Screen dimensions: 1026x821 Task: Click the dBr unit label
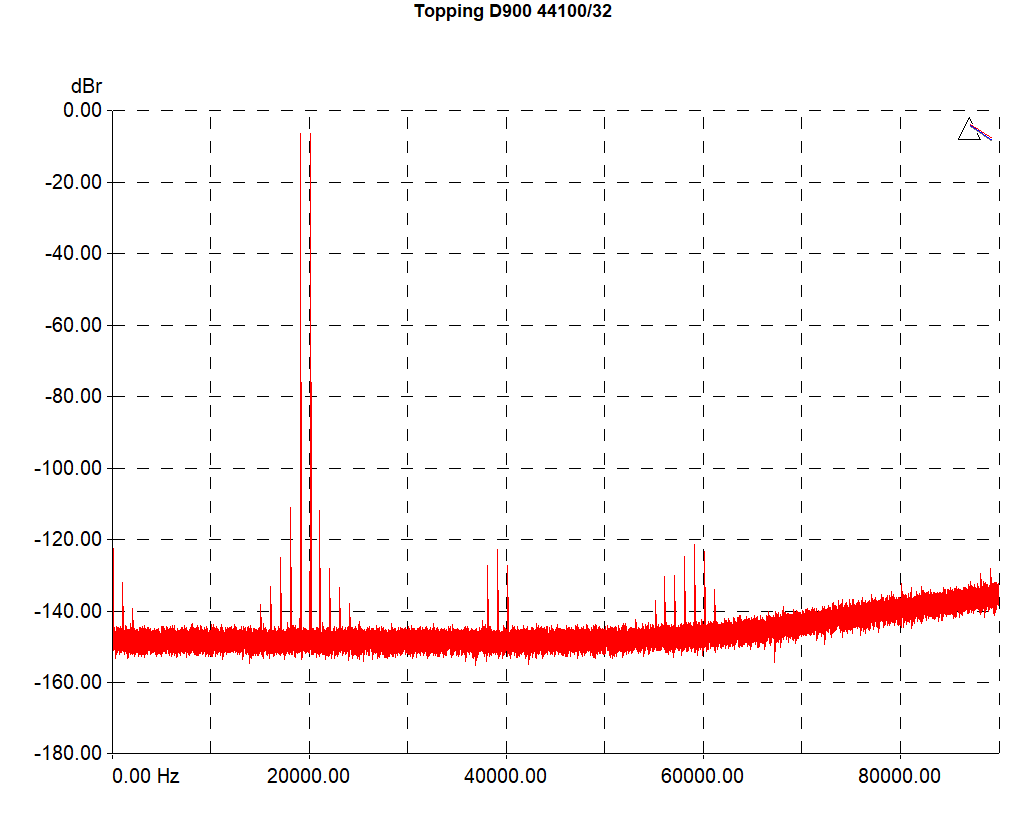(x=86, y=87)
